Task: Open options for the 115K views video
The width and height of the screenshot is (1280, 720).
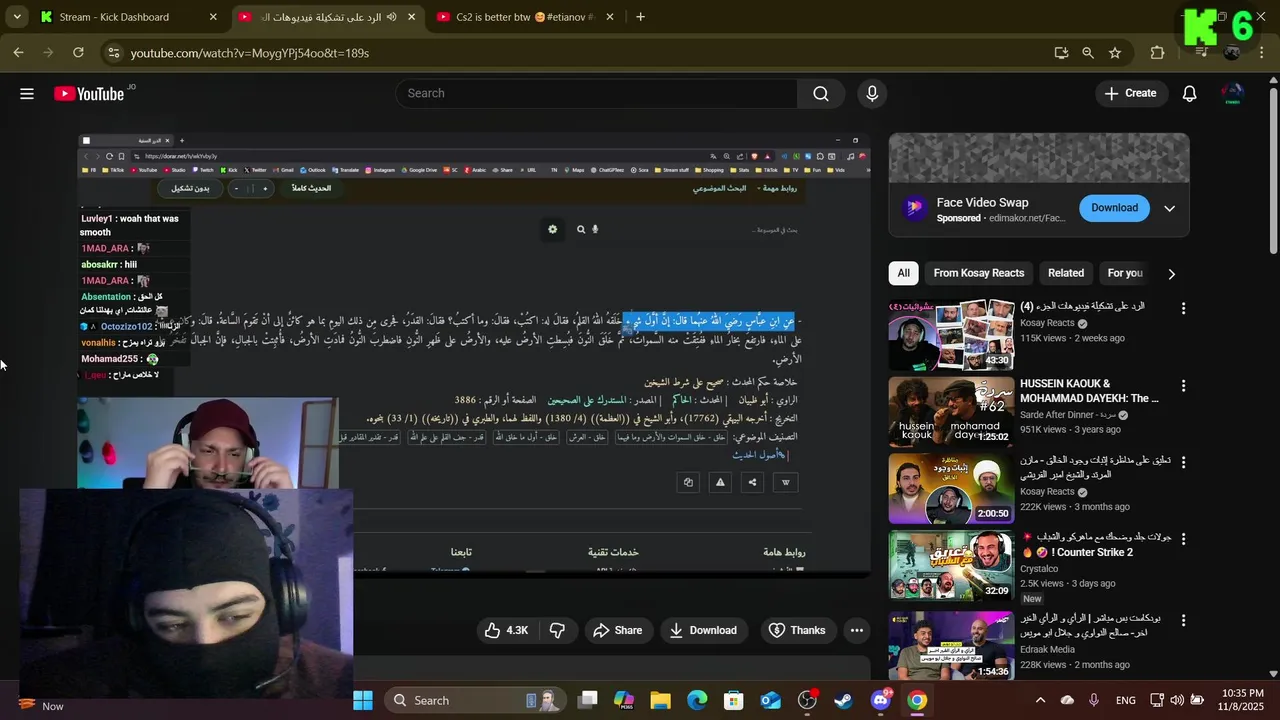Action: (x=1183, y=309)
